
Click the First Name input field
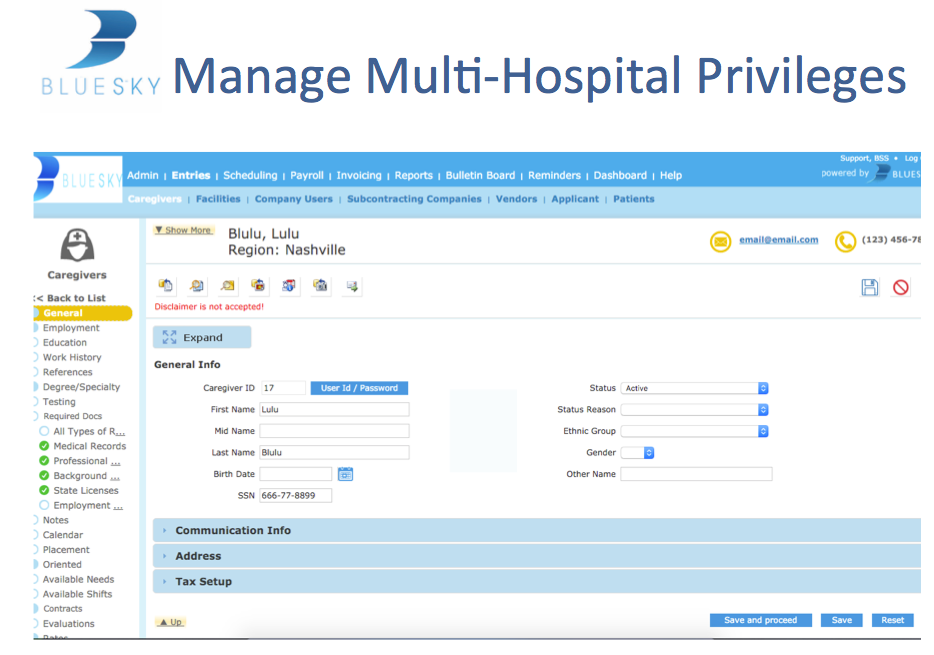coord(334,409)
